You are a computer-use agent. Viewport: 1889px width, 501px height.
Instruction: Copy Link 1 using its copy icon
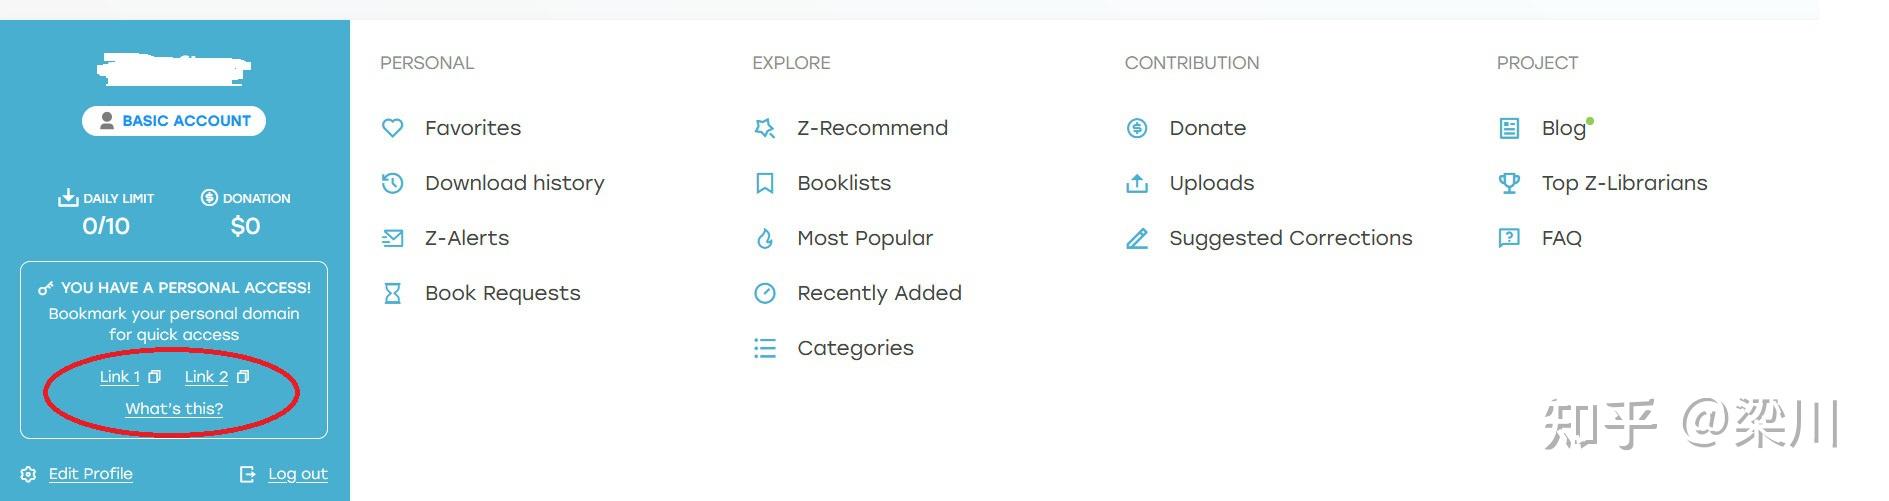(154, 377)
